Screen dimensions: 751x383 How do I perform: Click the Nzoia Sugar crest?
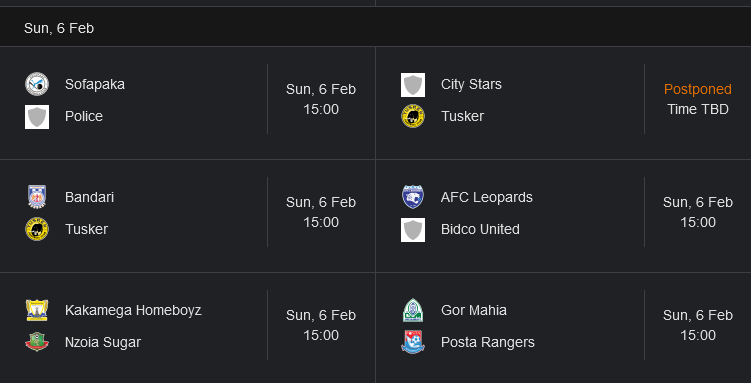click(x=37, y=342)
